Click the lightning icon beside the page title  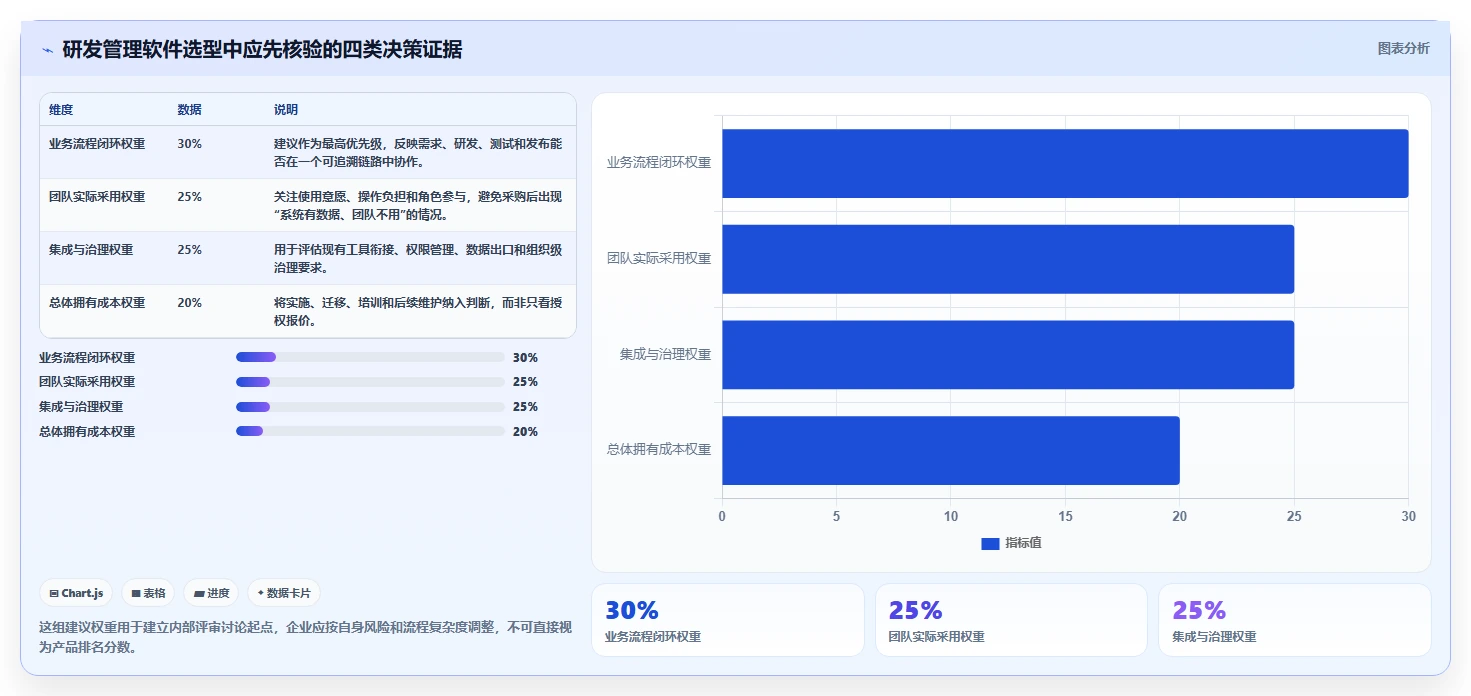(x=47, y=50)
